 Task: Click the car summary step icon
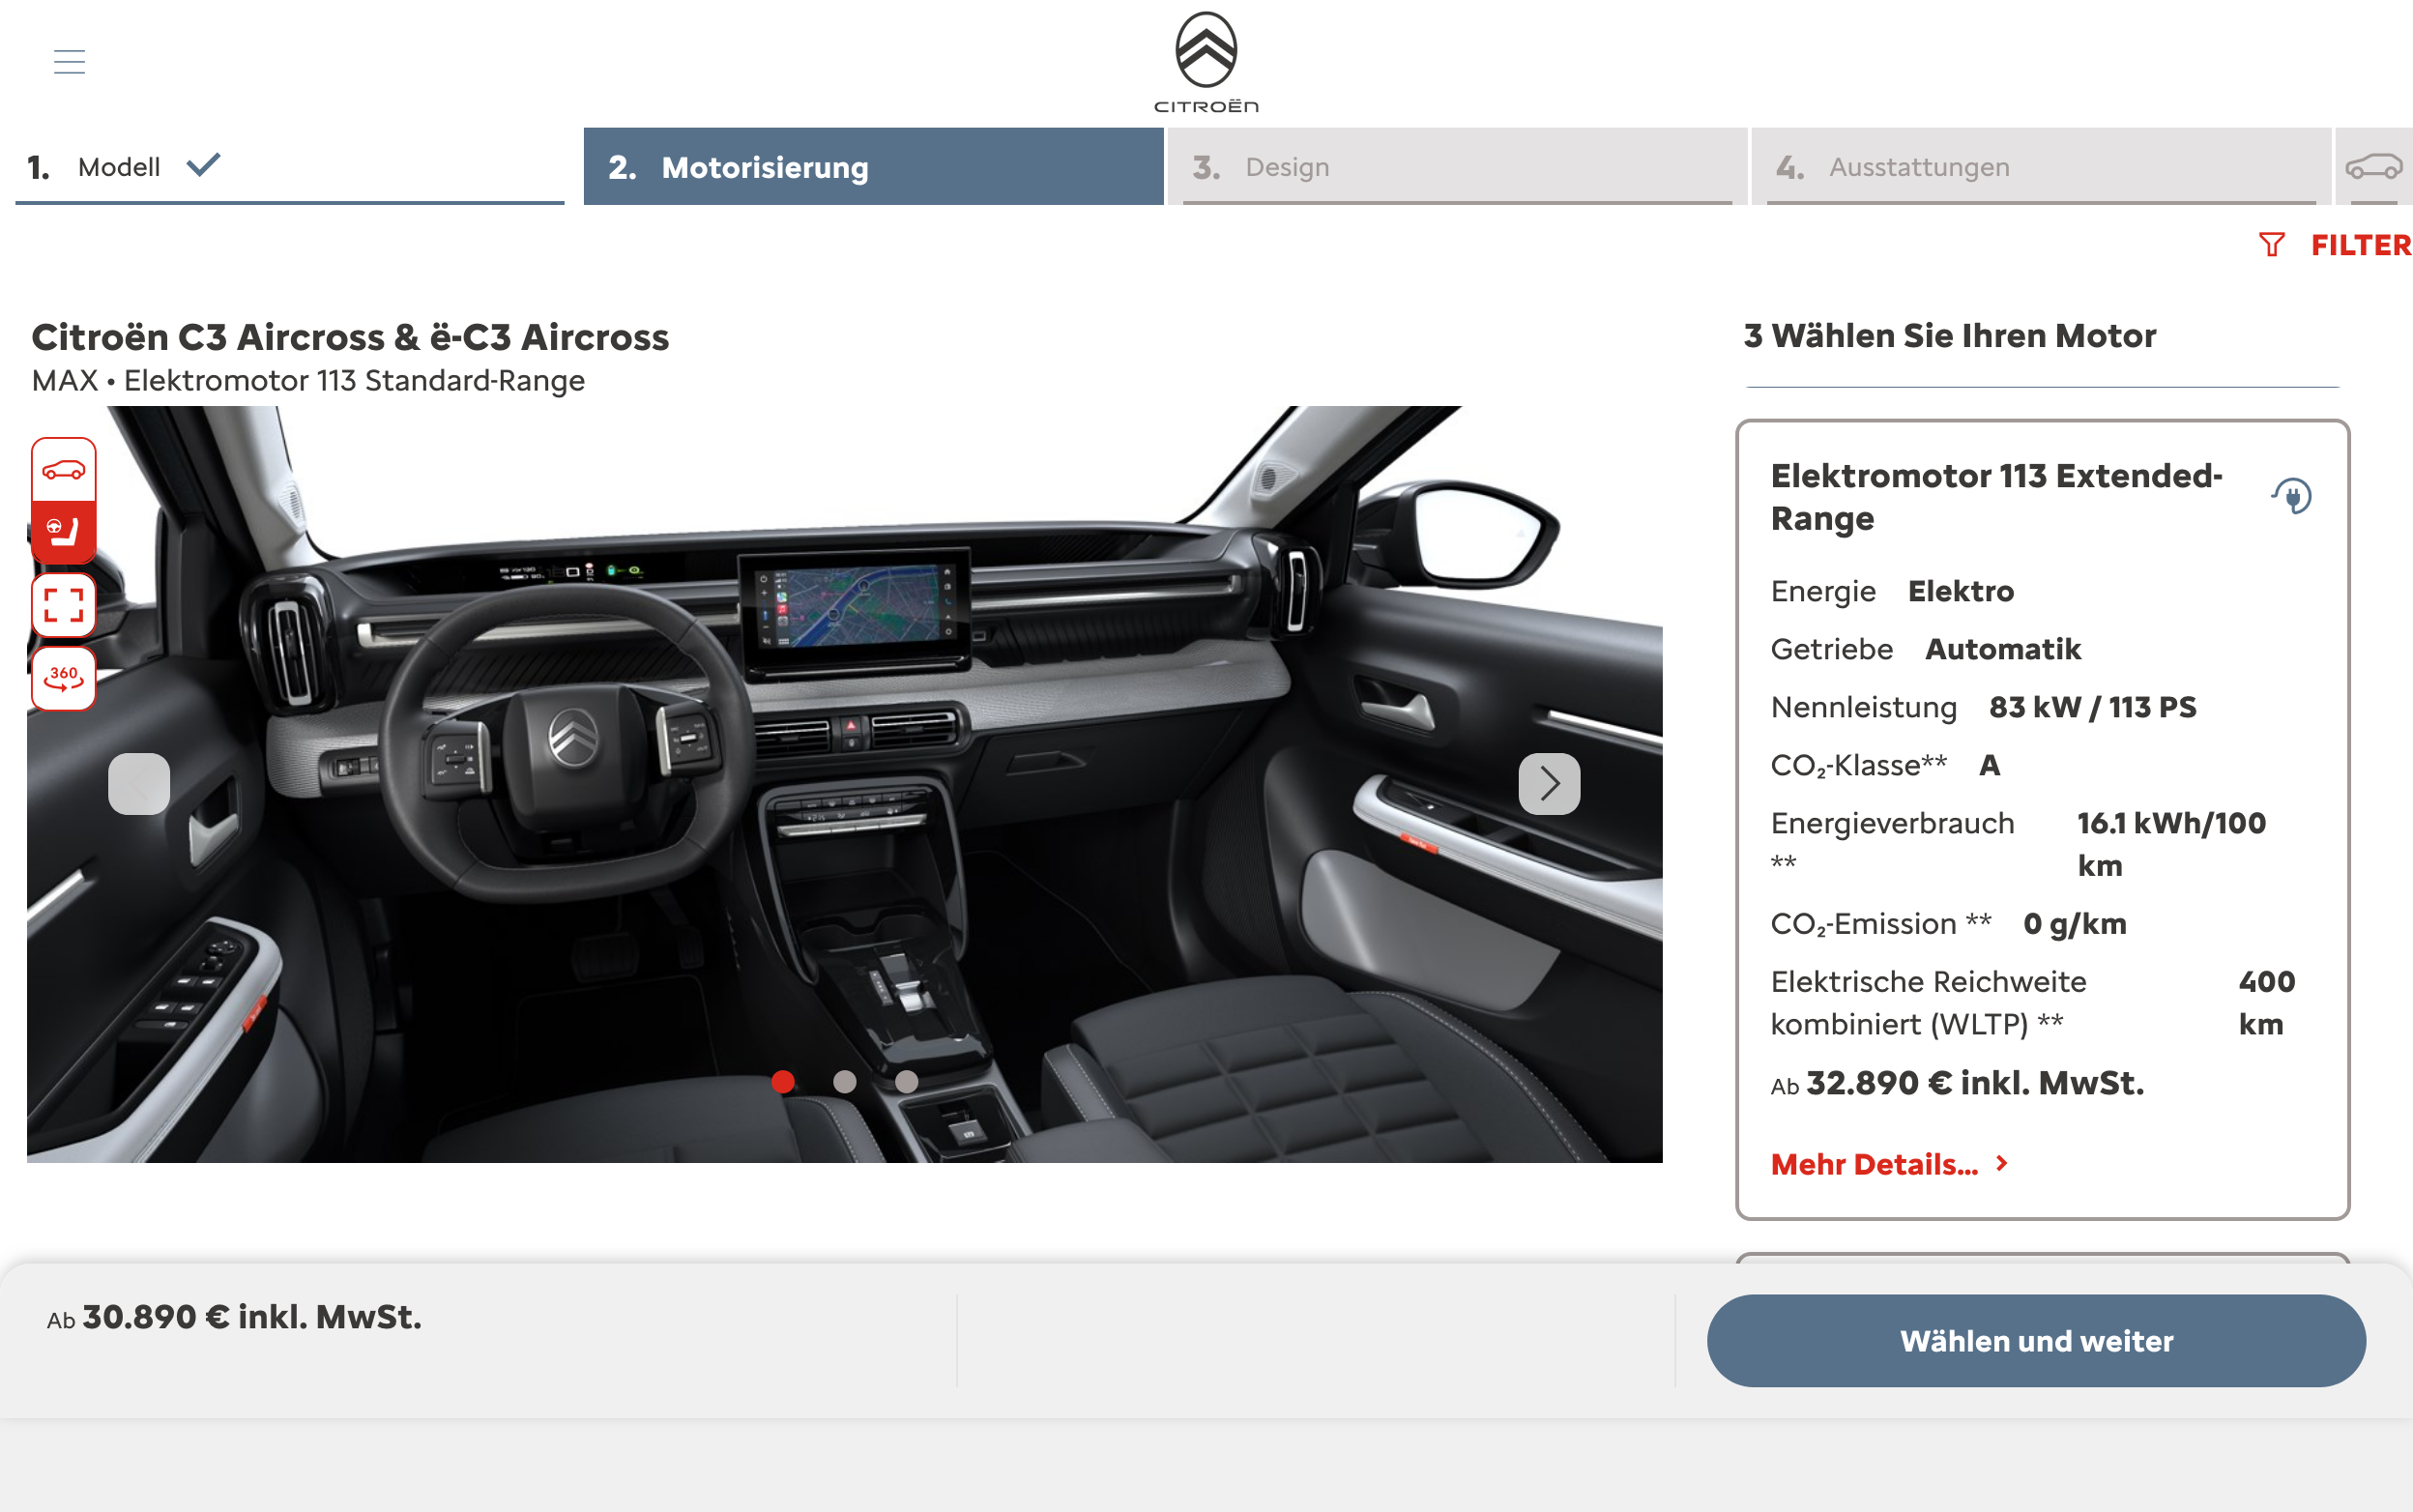[2374, 166]
